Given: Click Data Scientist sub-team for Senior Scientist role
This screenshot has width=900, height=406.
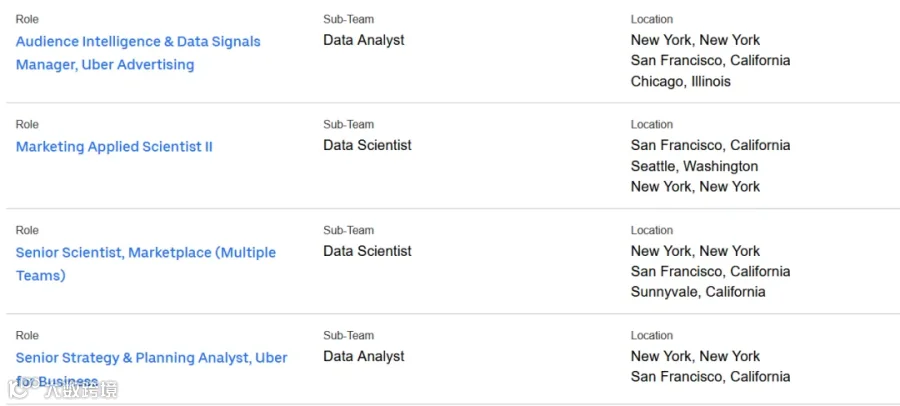Looking at the screenshot, I should (367, 251).
